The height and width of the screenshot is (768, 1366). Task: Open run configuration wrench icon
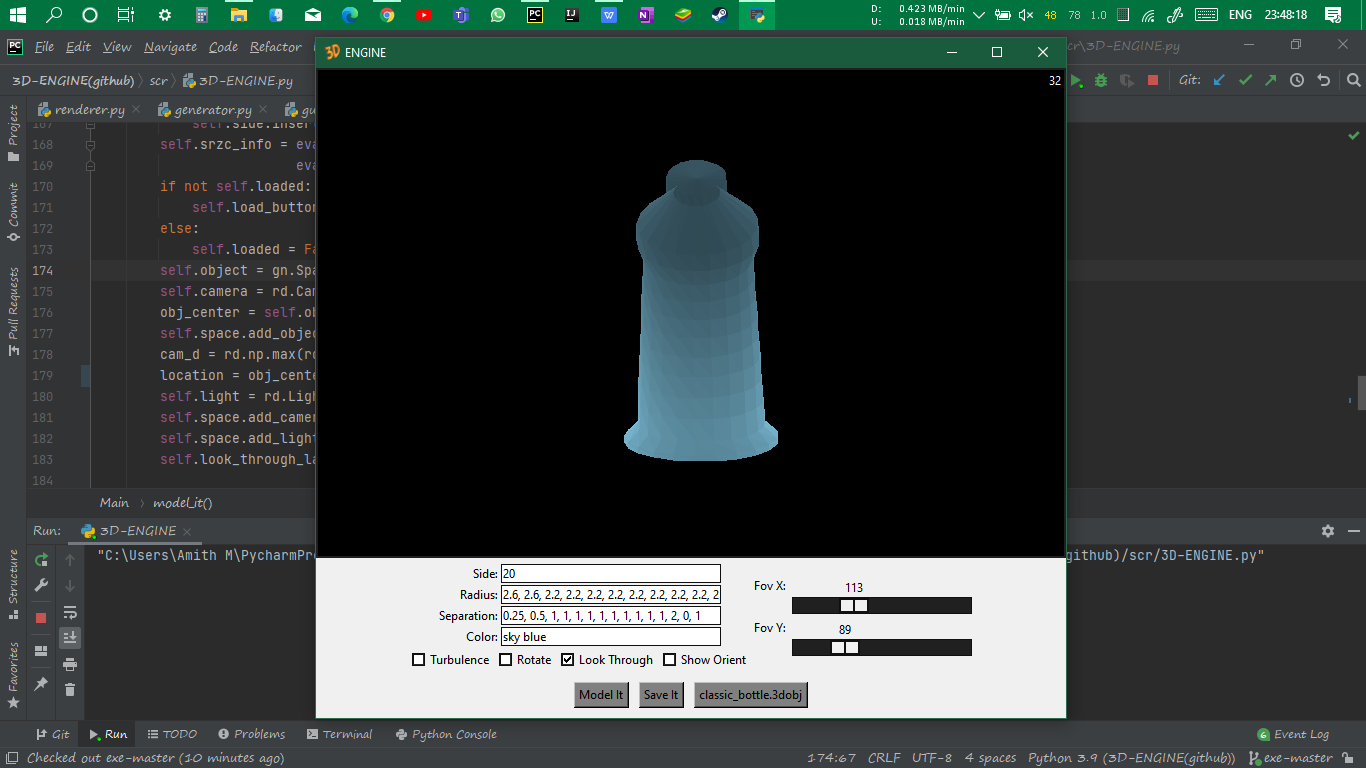(x=41, y=585)
